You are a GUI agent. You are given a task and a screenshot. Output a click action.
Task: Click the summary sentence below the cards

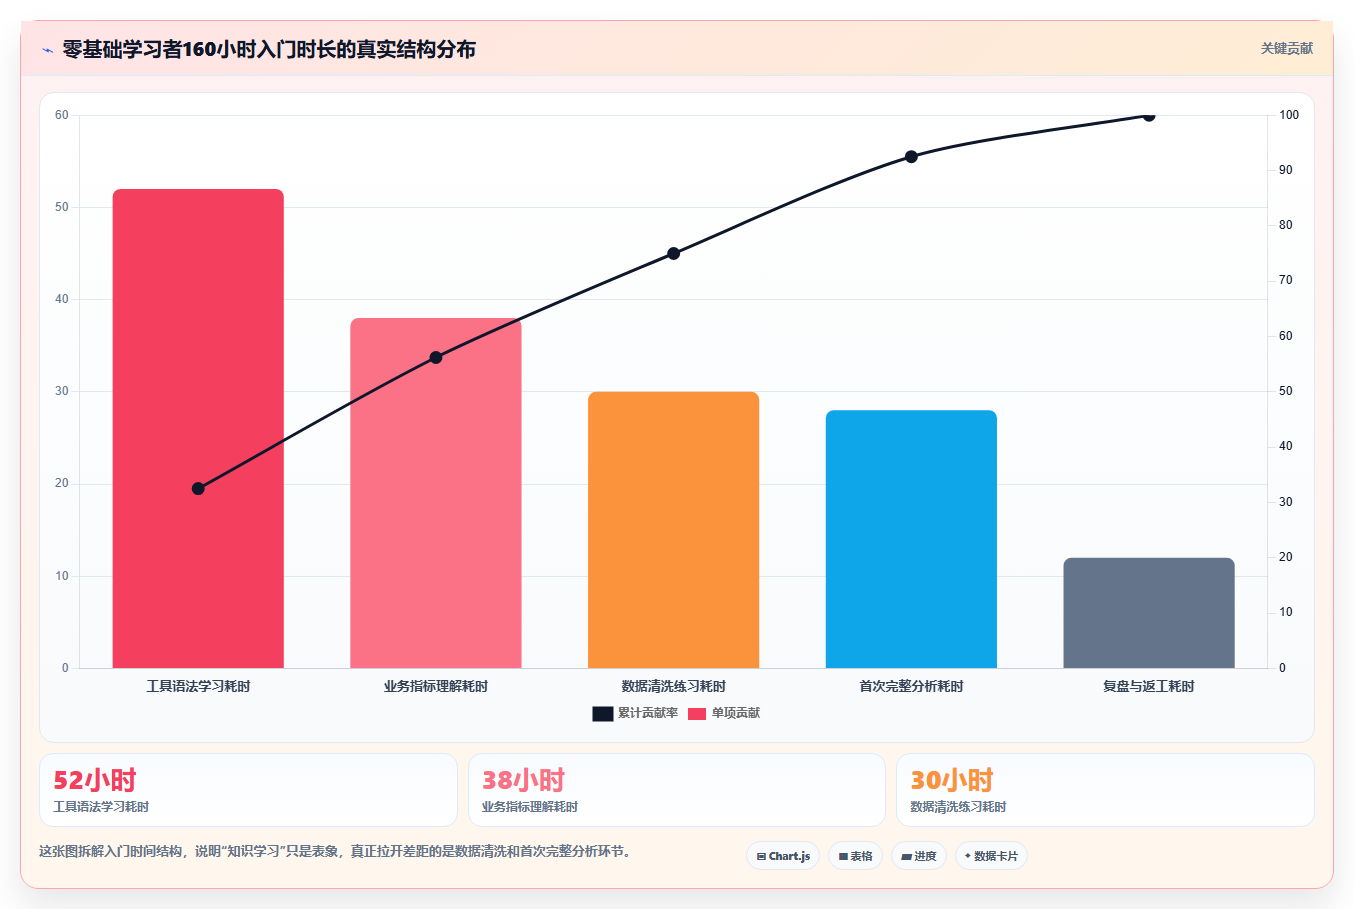[335, 852]
